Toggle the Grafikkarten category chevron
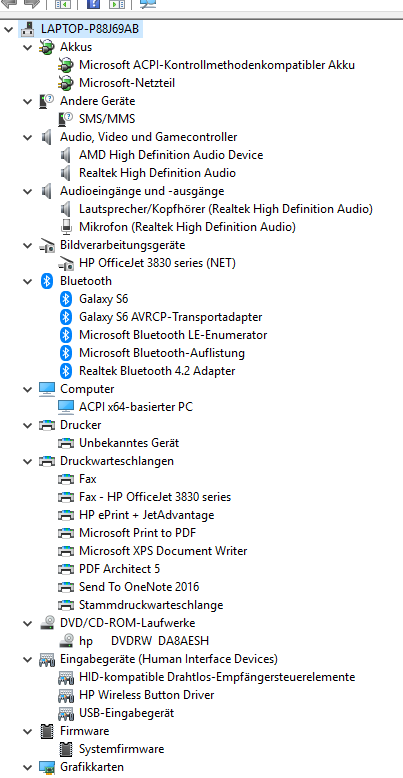Image resolution: width=403 pixels, height=778 pixels. pos(27,767)
